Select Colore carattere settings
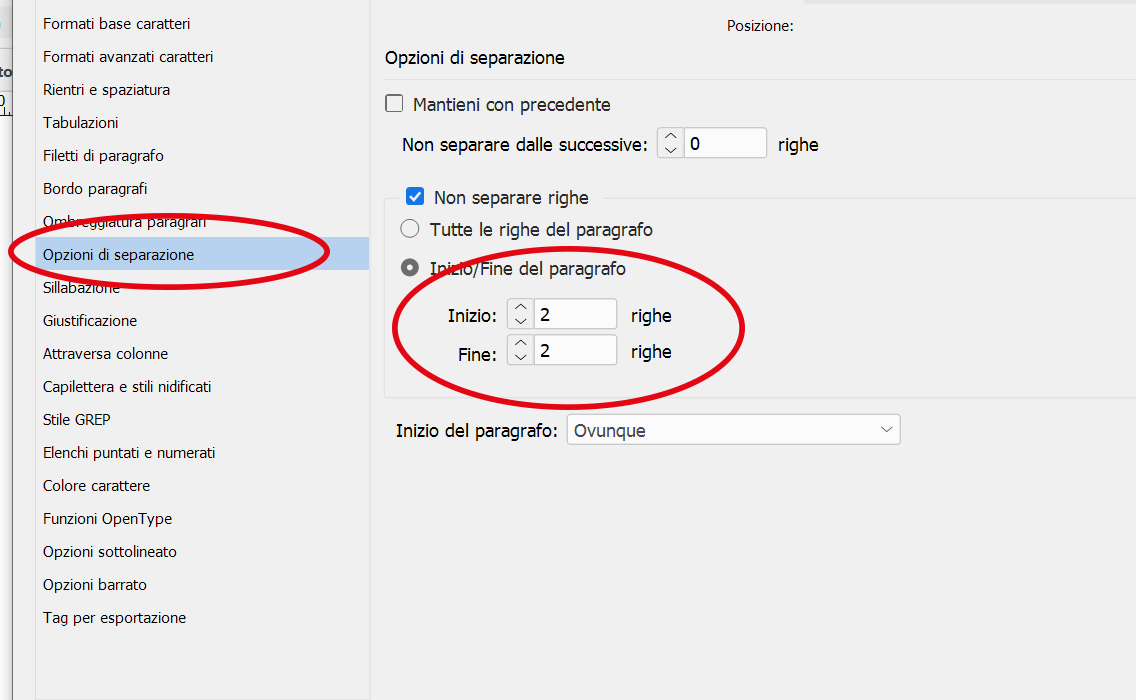Viewport: 1136px width, 700px height. tap(96, 485)
